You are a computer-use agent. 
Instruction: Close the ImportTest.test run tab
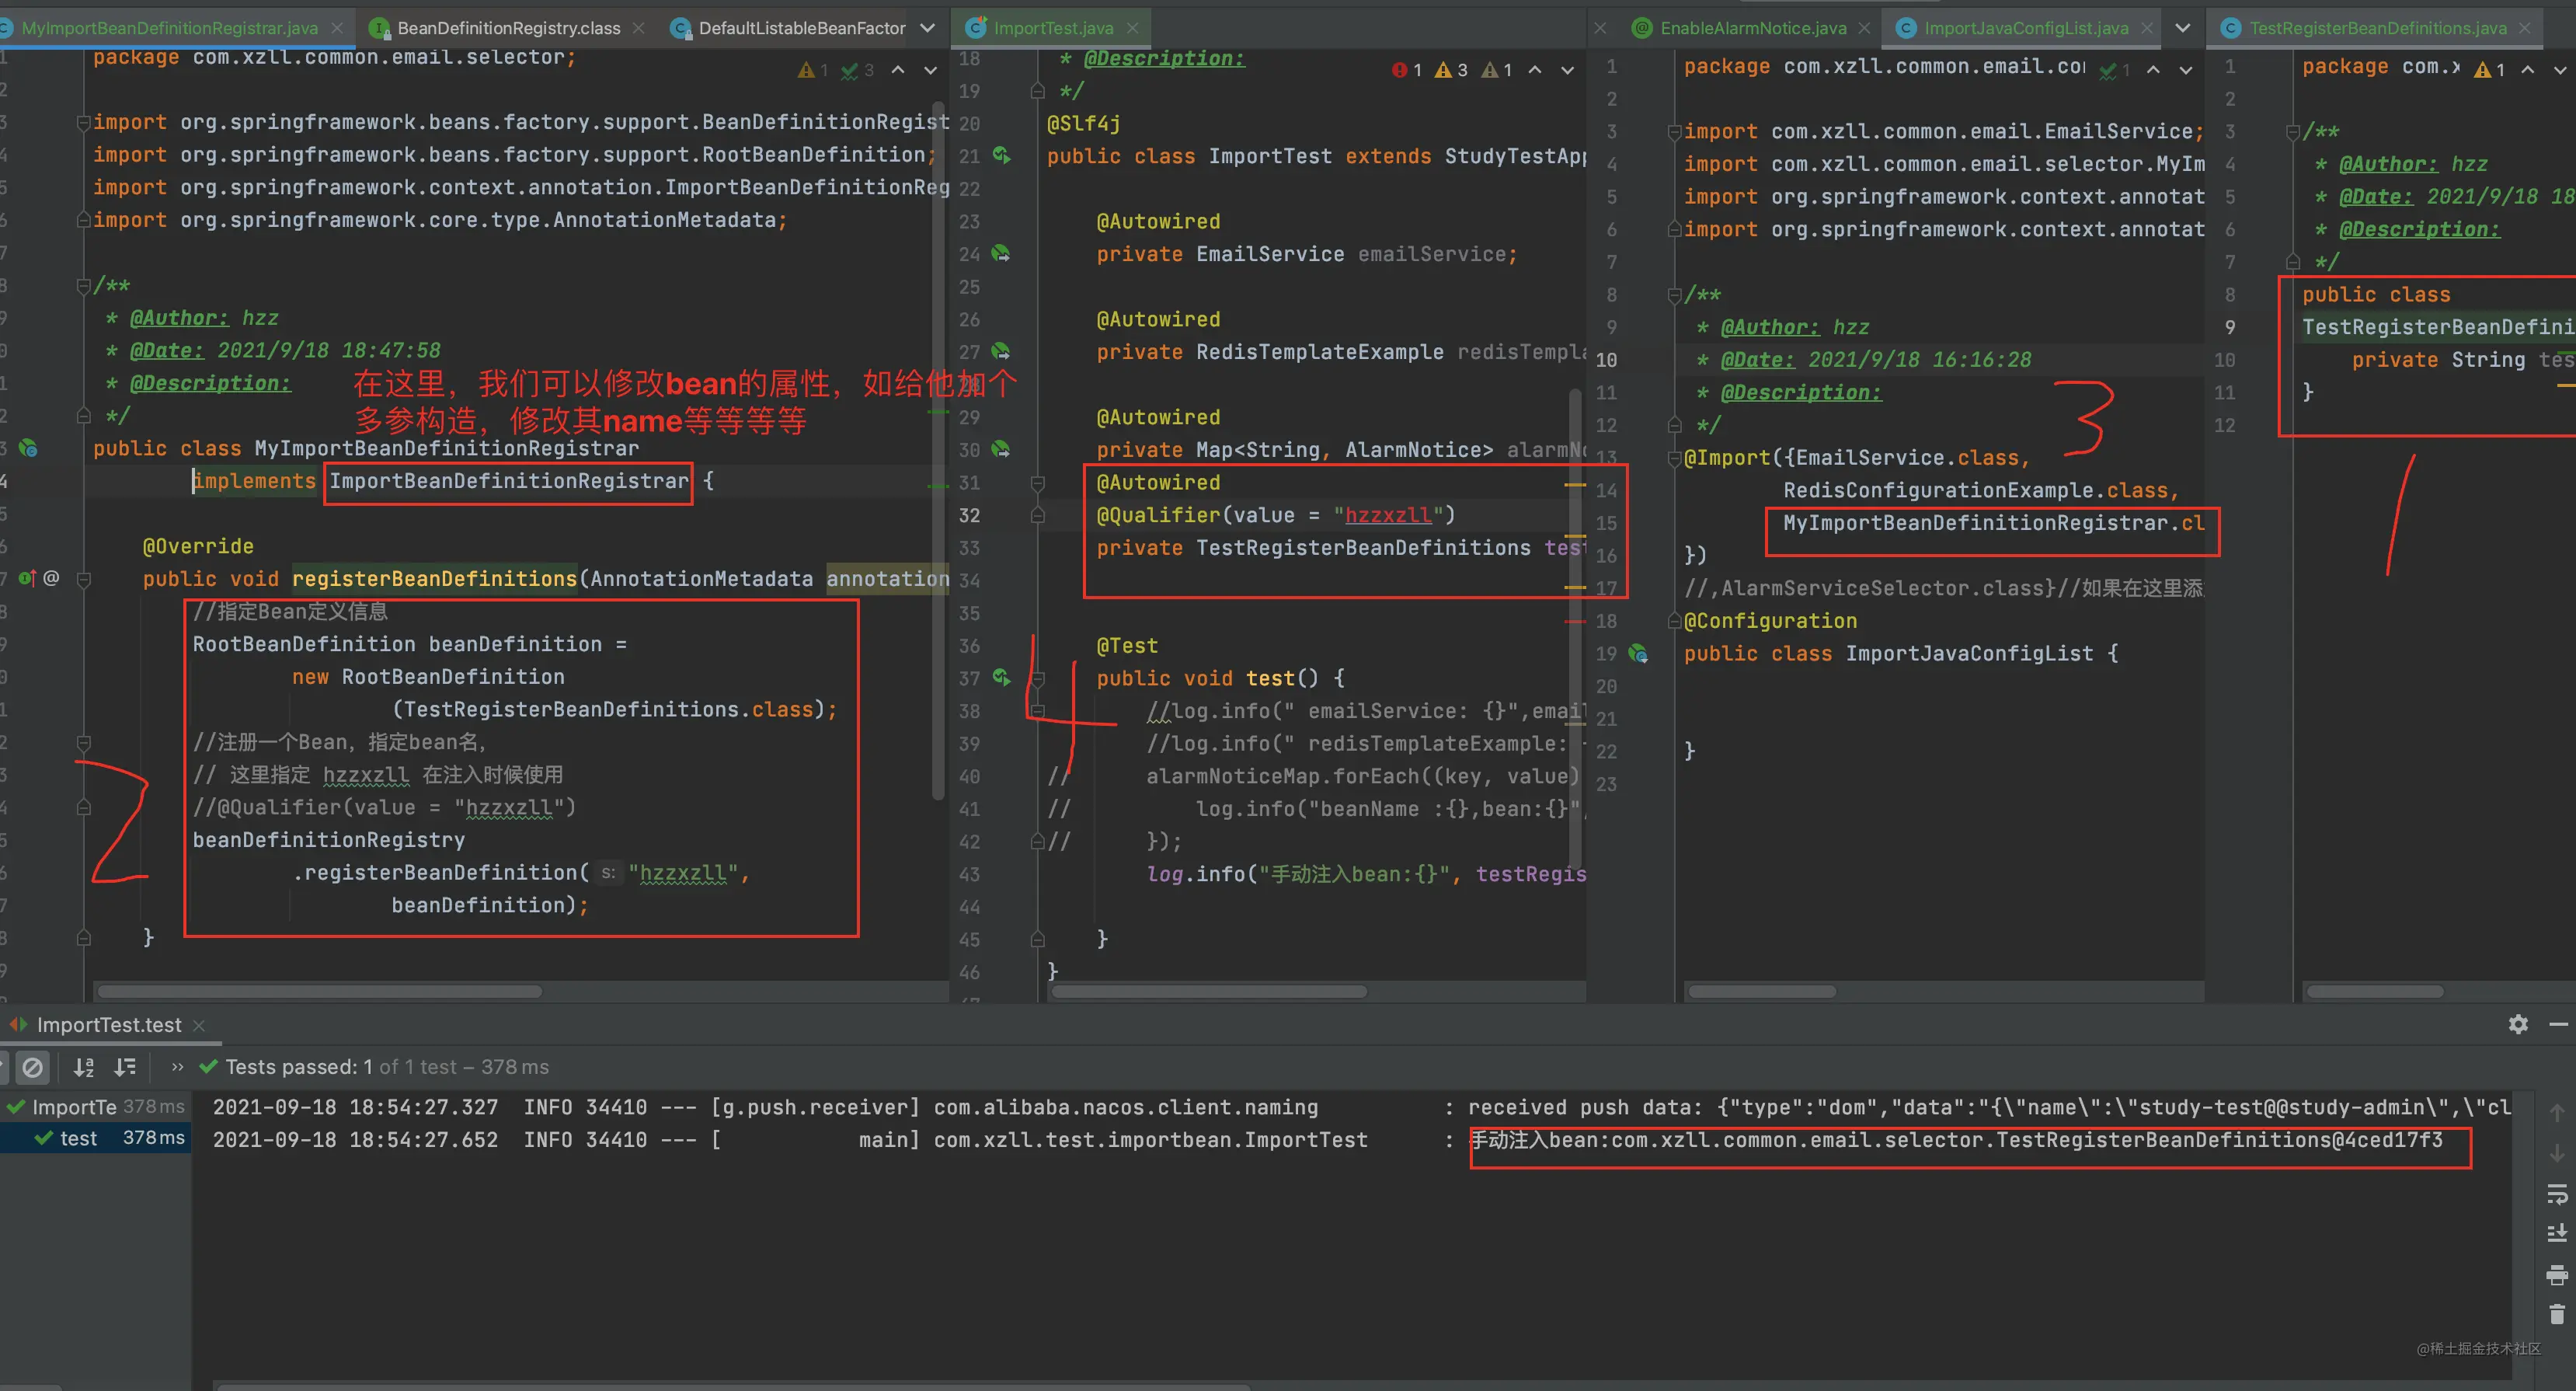tap(199, 1025)
